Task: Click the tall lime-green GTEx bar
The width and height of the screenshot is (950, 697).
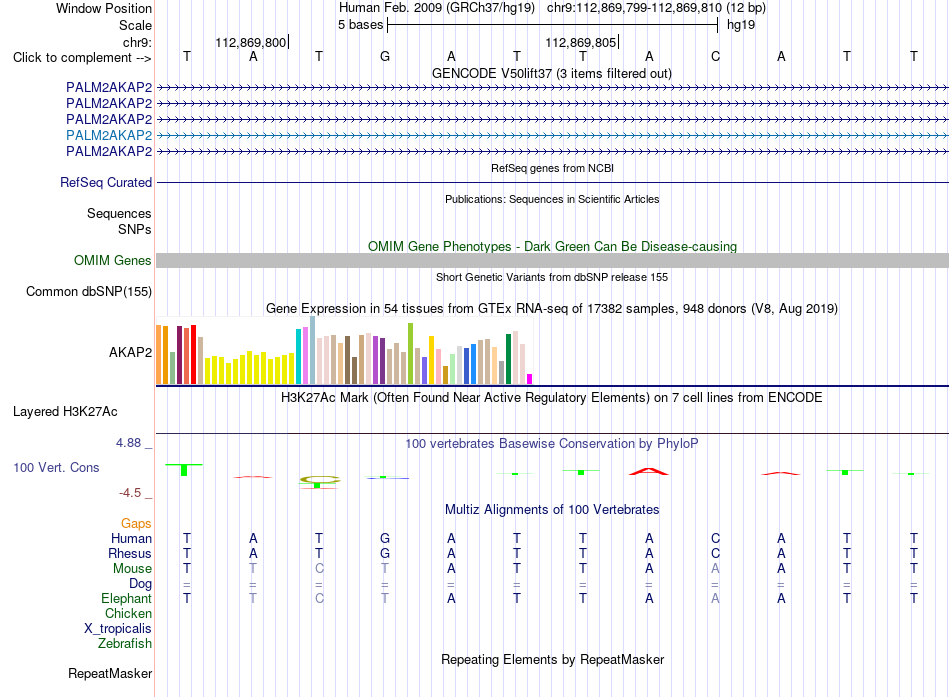Action: tap(411, 353)
